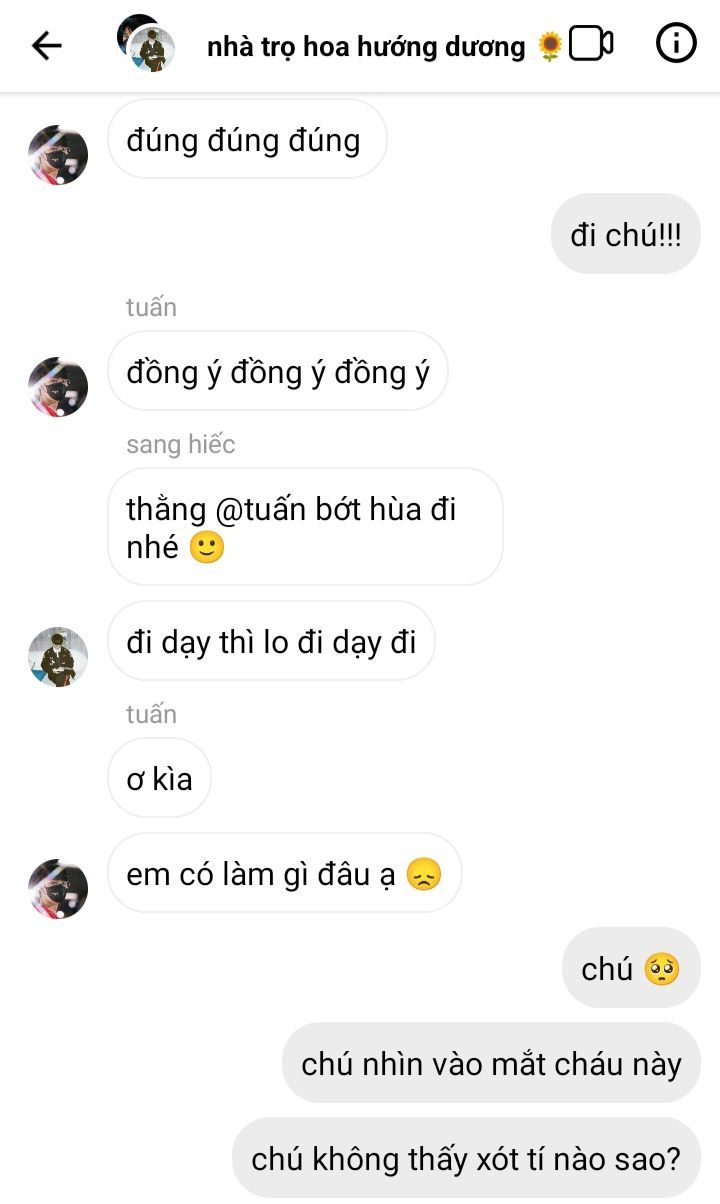The width and height of the screenshot is (720, 1204).
Task: Select 'đồng ý đồng ý đồng ý' message bubble
Action: click(x=278, y=371)
